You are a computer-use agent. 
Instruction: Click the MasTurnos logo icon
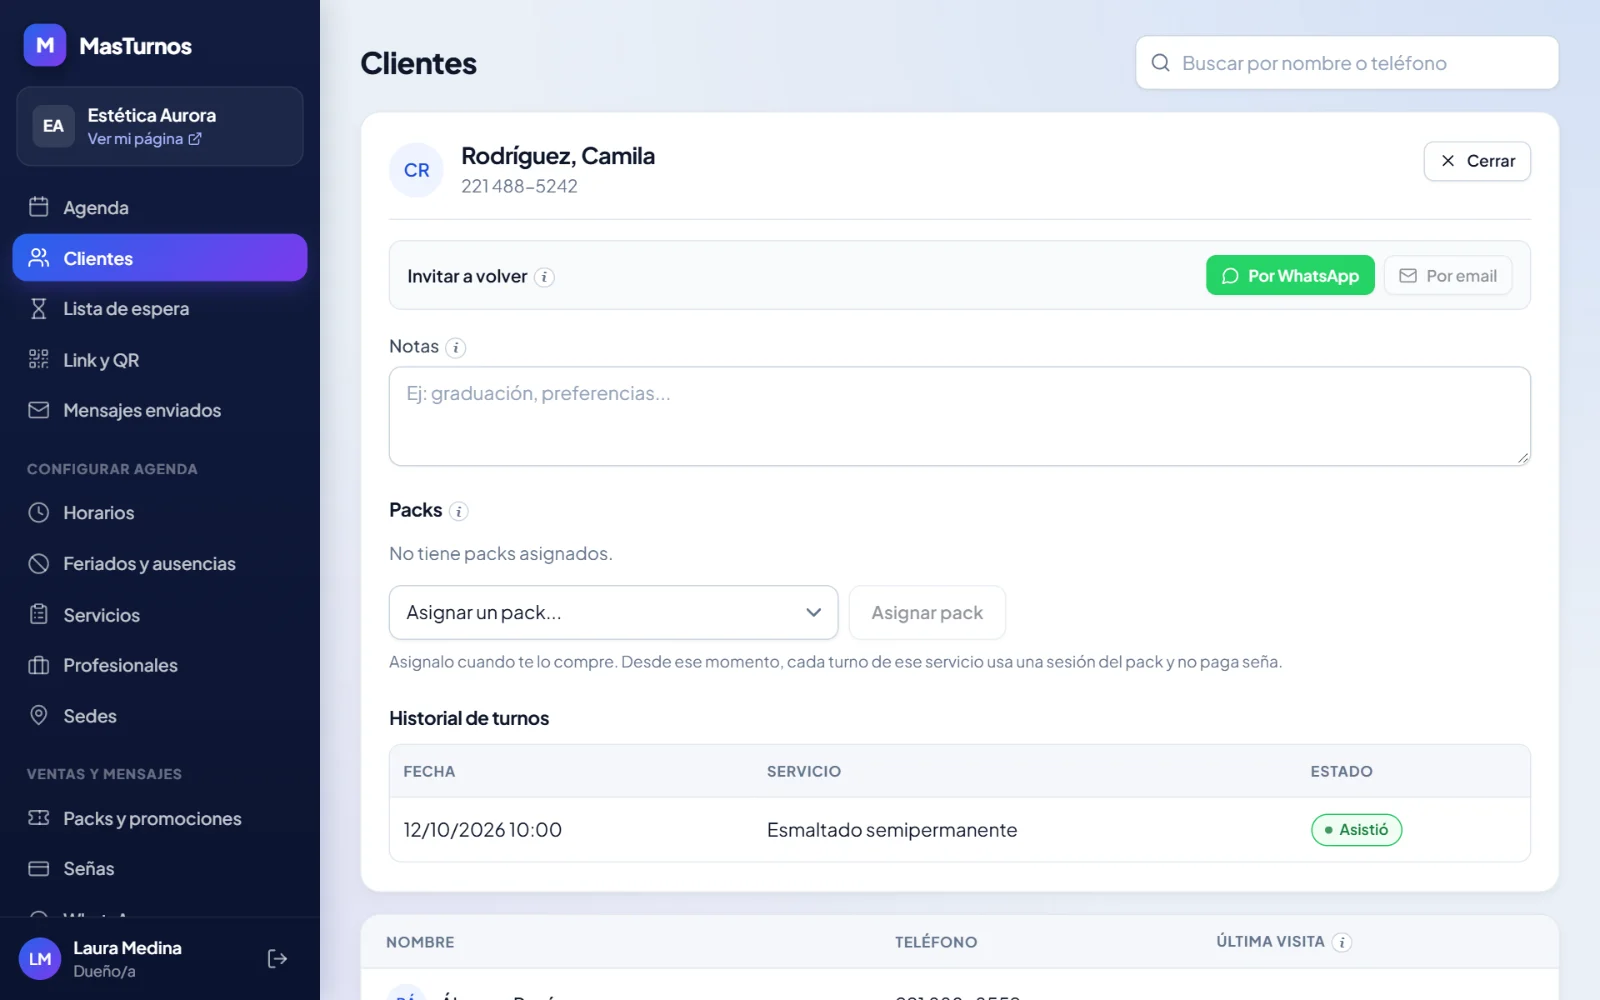(45, 45)
